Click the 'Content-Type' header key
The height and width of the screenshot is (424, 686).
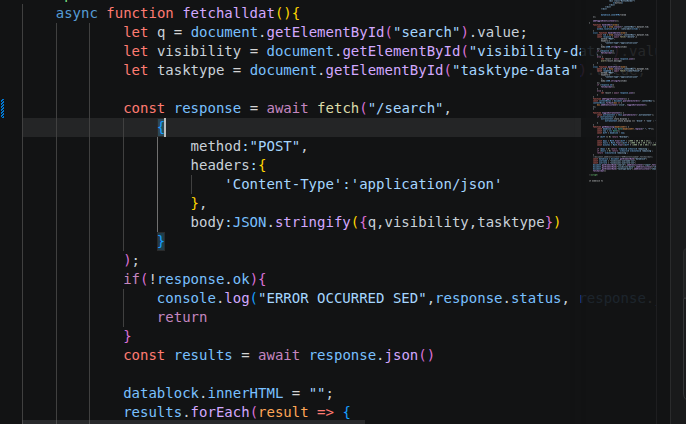click(283, 184)
